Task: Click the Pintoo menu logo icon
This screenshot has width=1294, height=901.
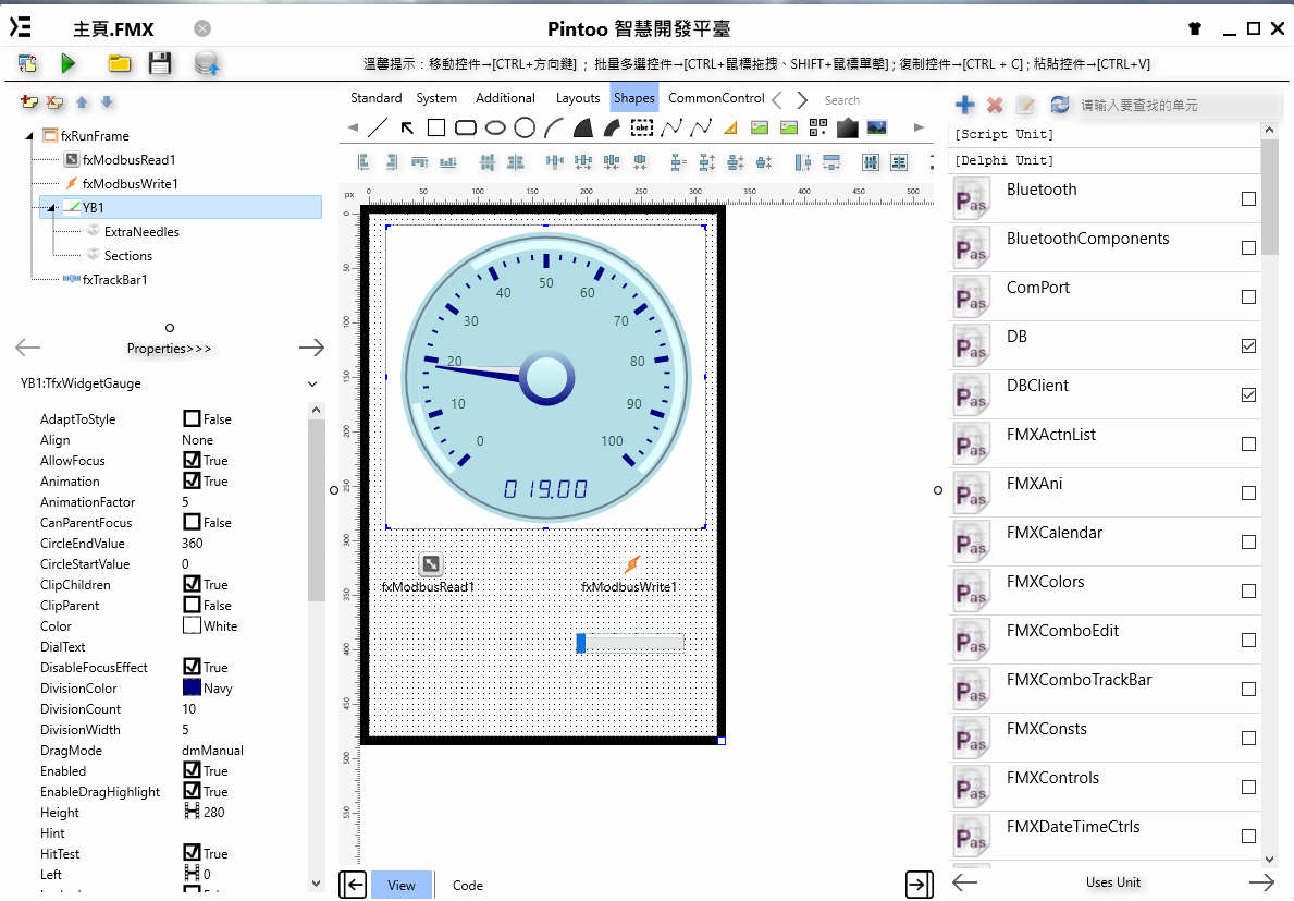Action: coord(20,28)
